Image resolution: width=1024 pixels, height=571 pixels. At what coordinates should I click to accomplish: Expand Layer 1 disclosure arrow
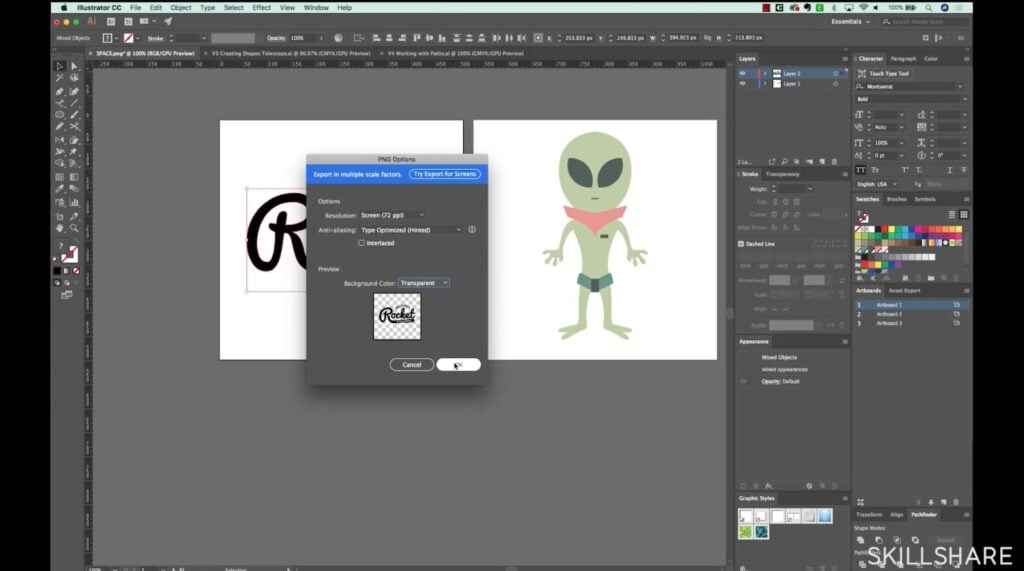tap(765, 84)
